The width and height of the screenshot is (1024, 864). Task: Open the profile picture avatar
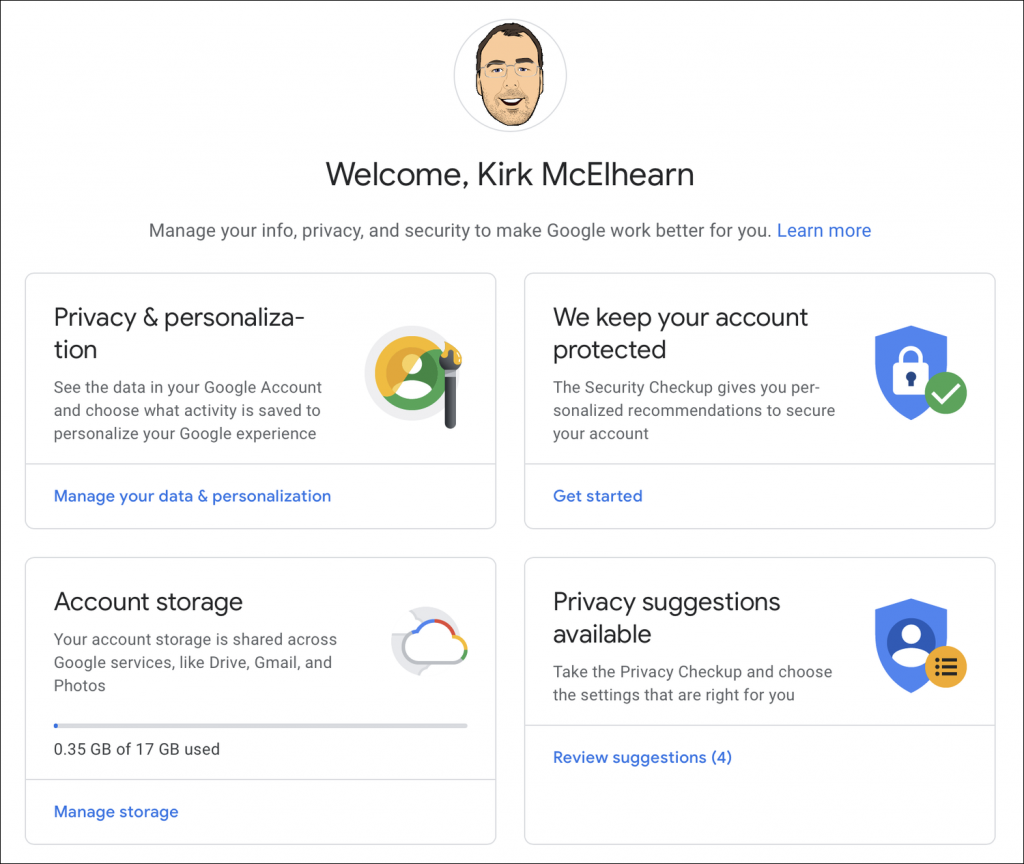click(510, 74)
